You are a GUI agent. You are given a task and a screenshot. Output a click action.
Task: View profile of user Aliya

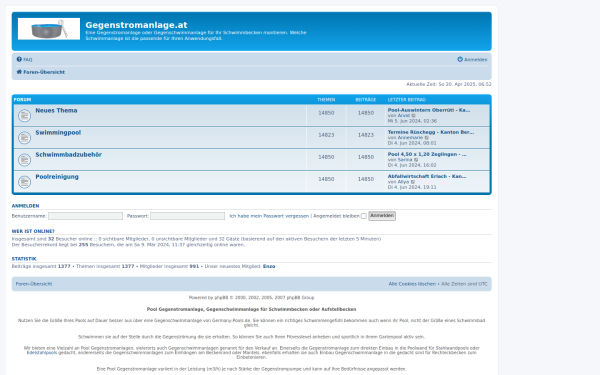tap(404, 182)
